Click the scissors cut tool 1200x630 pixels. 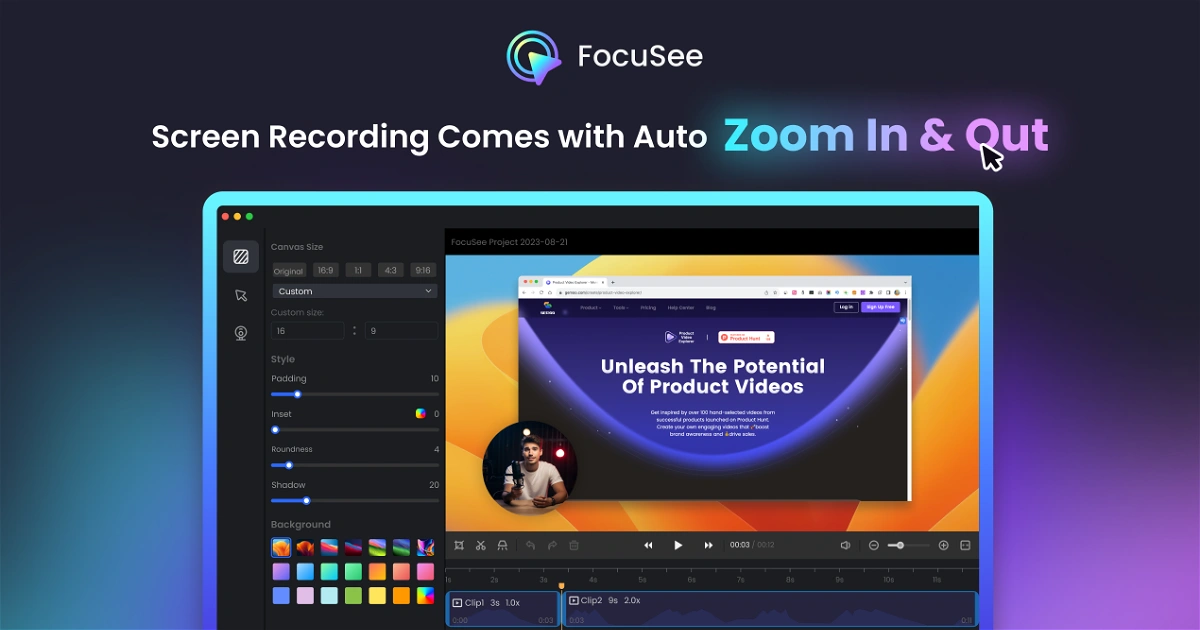pos(481,545)
